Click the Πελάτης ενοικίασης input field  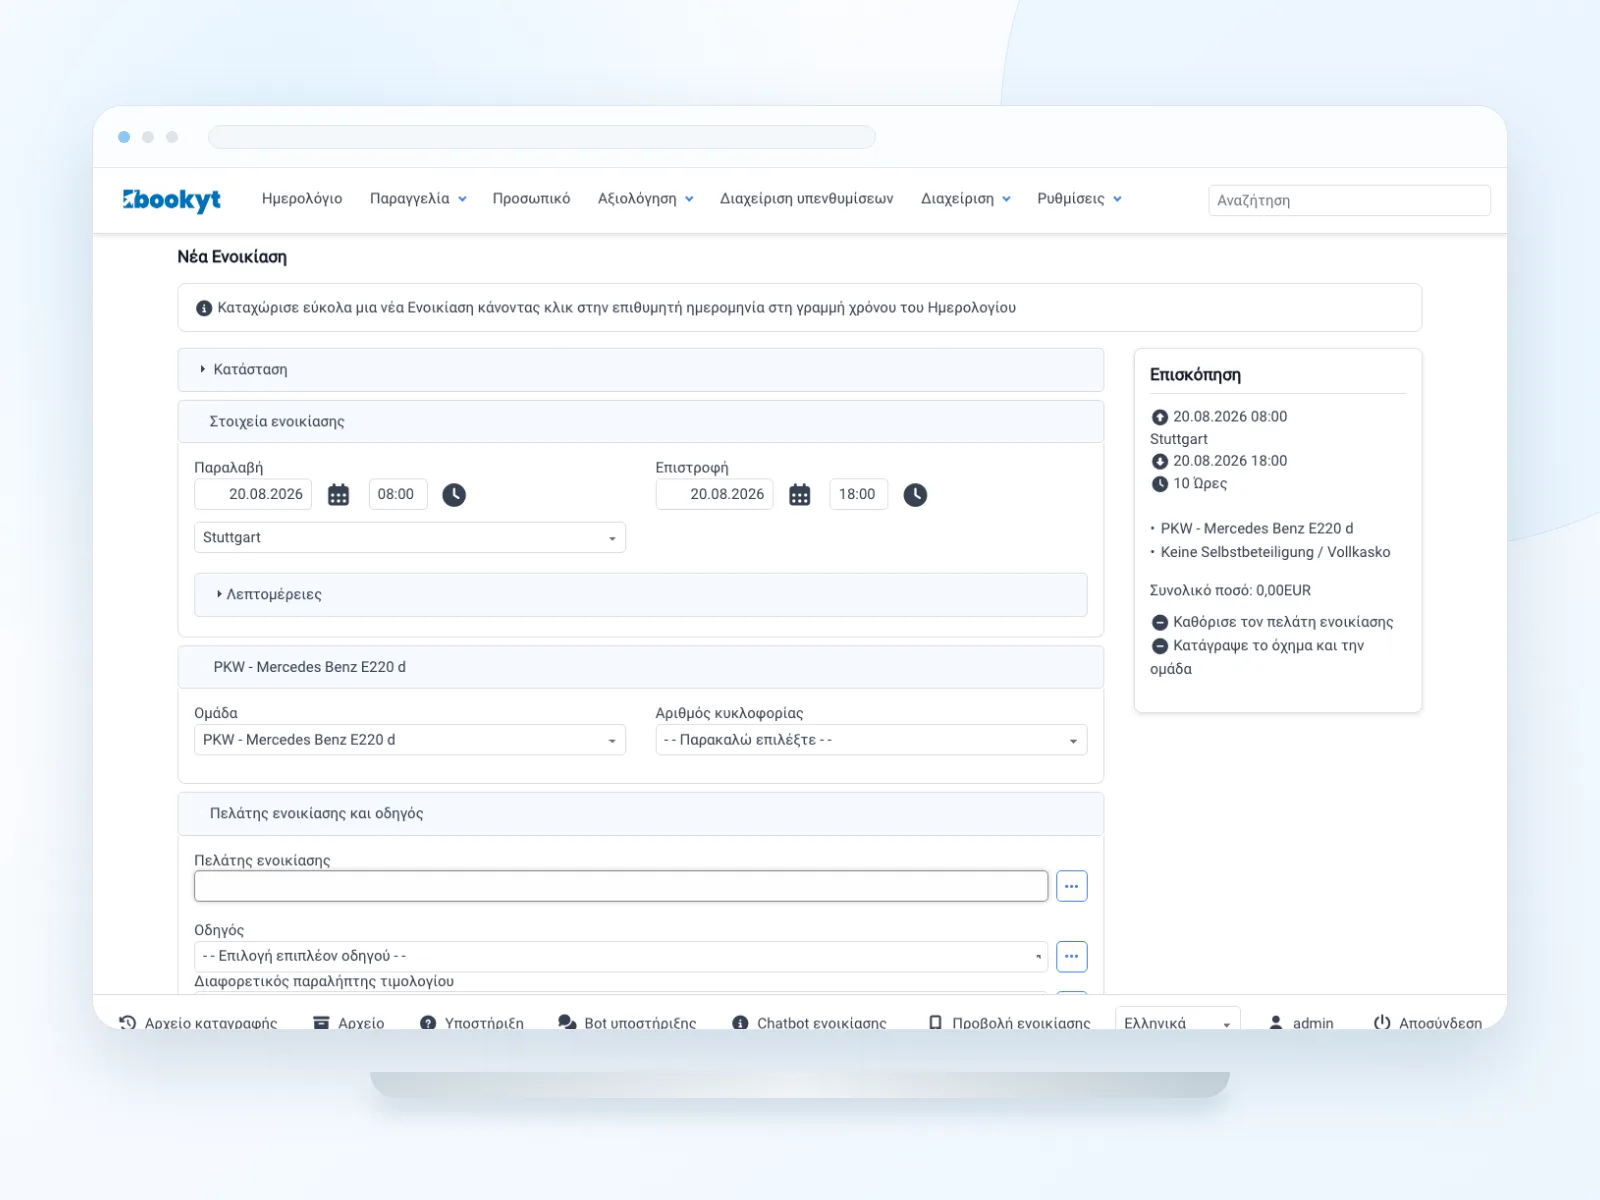click(x=621, y=886)
